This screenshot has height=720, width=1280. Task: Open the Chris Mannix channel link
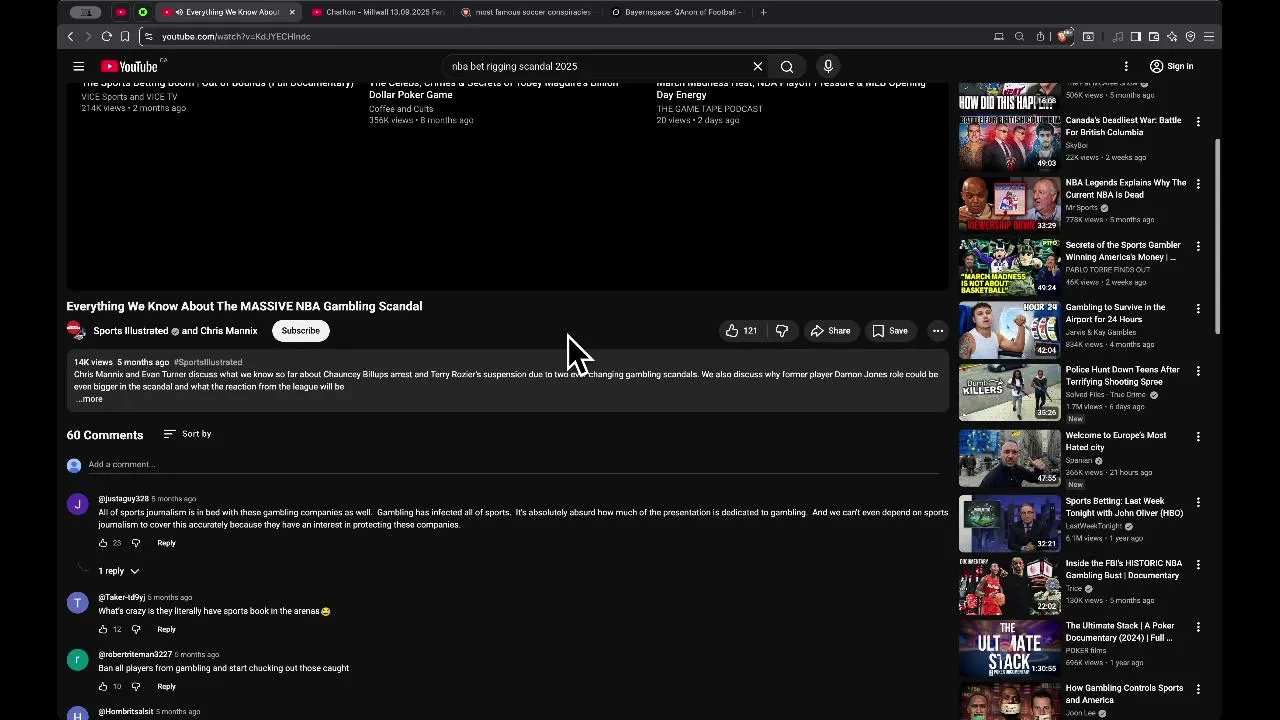(228, 331)
